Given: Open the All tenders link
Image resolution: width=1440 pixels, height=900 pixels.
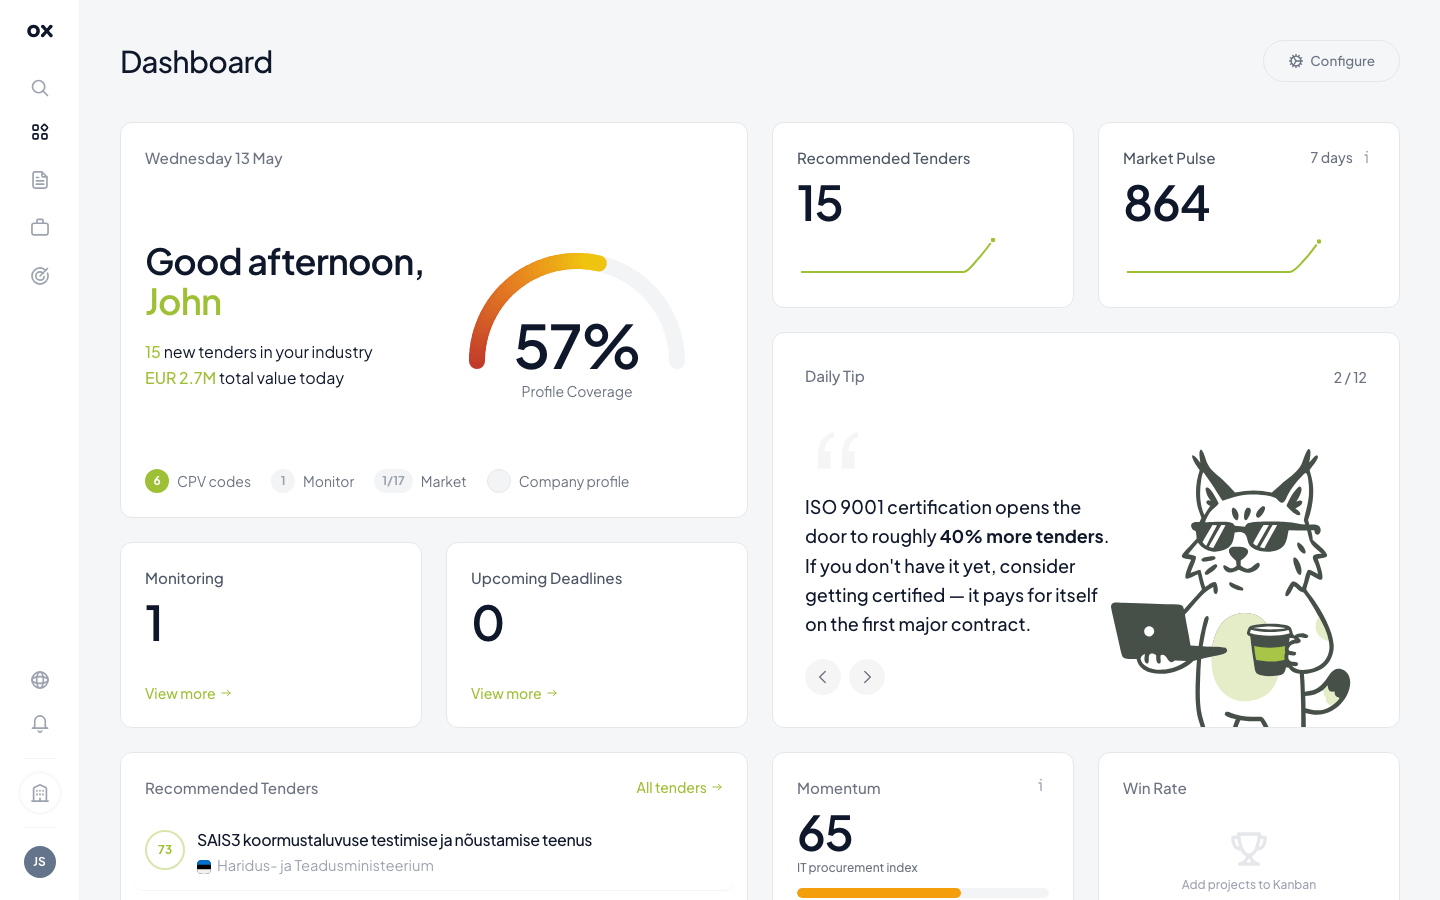Looking at the screenshot, I should click(679, 788).
